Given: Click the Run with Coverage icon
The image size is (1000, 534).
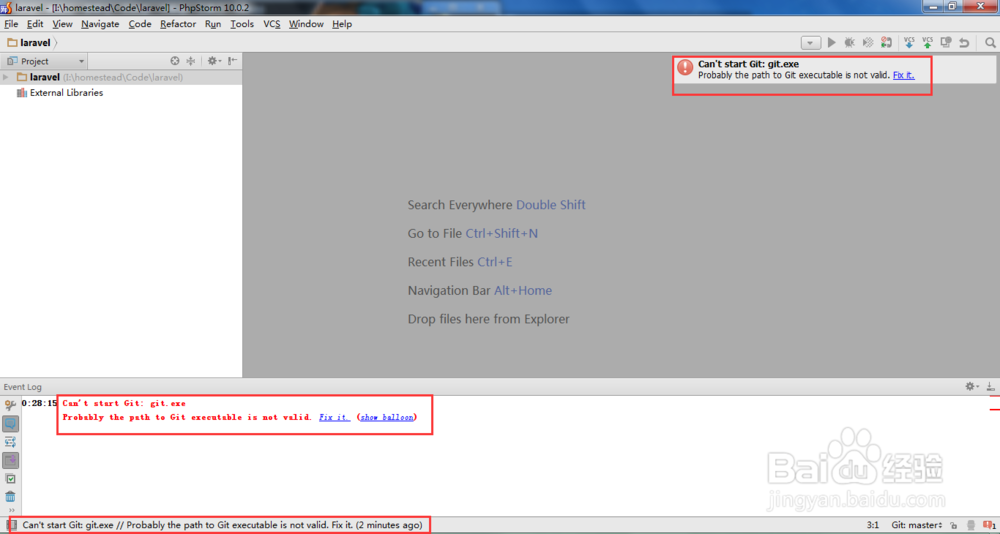Looking at the screenshot, I should tap(867, 43).
